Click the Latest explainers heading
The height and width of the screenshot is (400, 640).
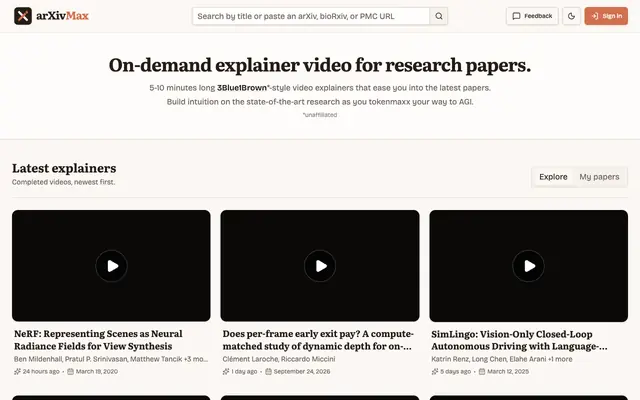64,168
